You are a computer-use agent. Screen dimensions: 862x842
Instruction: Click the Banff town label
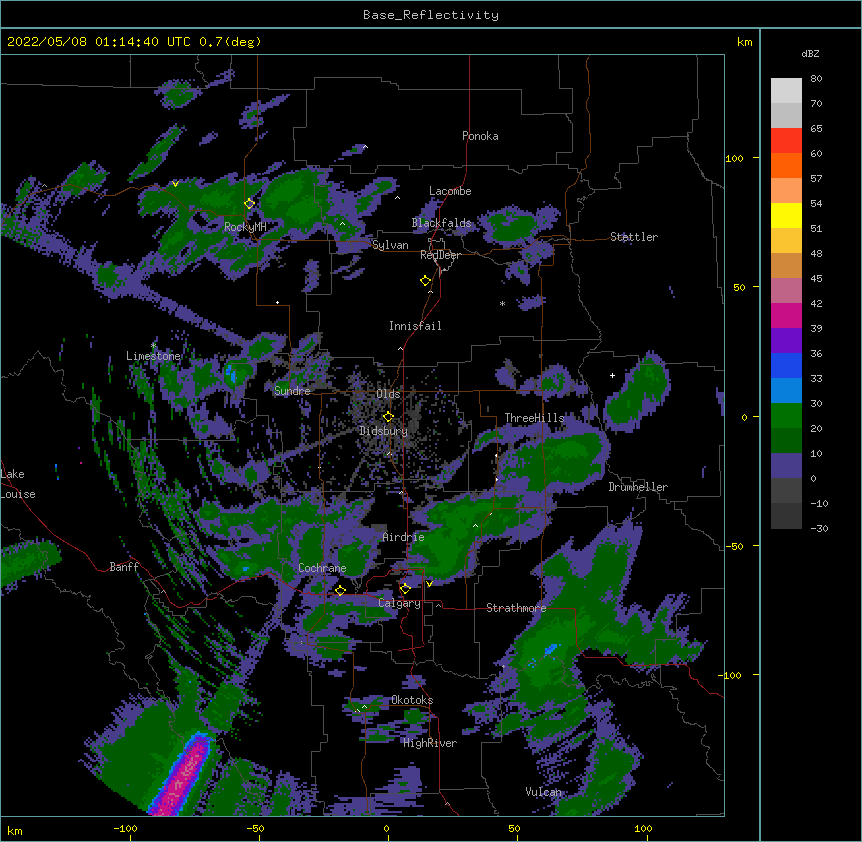124,567
